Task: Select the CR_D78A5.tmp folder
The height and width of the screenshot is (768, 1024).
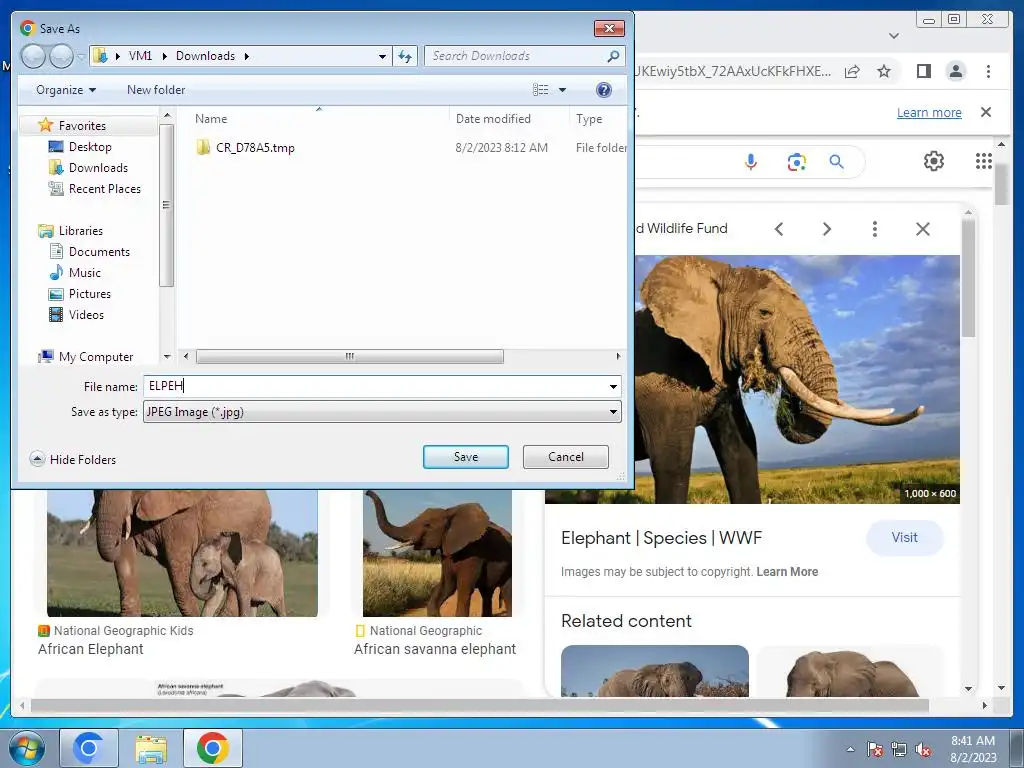Action: coord(255,148)
